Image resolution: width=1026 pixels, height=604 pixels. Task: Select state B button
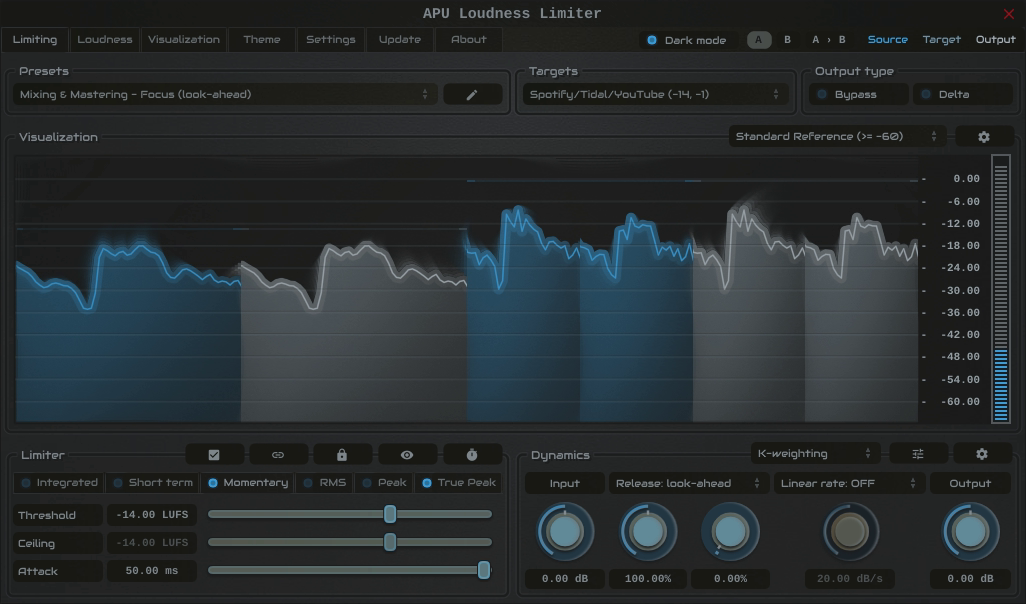pyautogui.click(x=787, y=40)
